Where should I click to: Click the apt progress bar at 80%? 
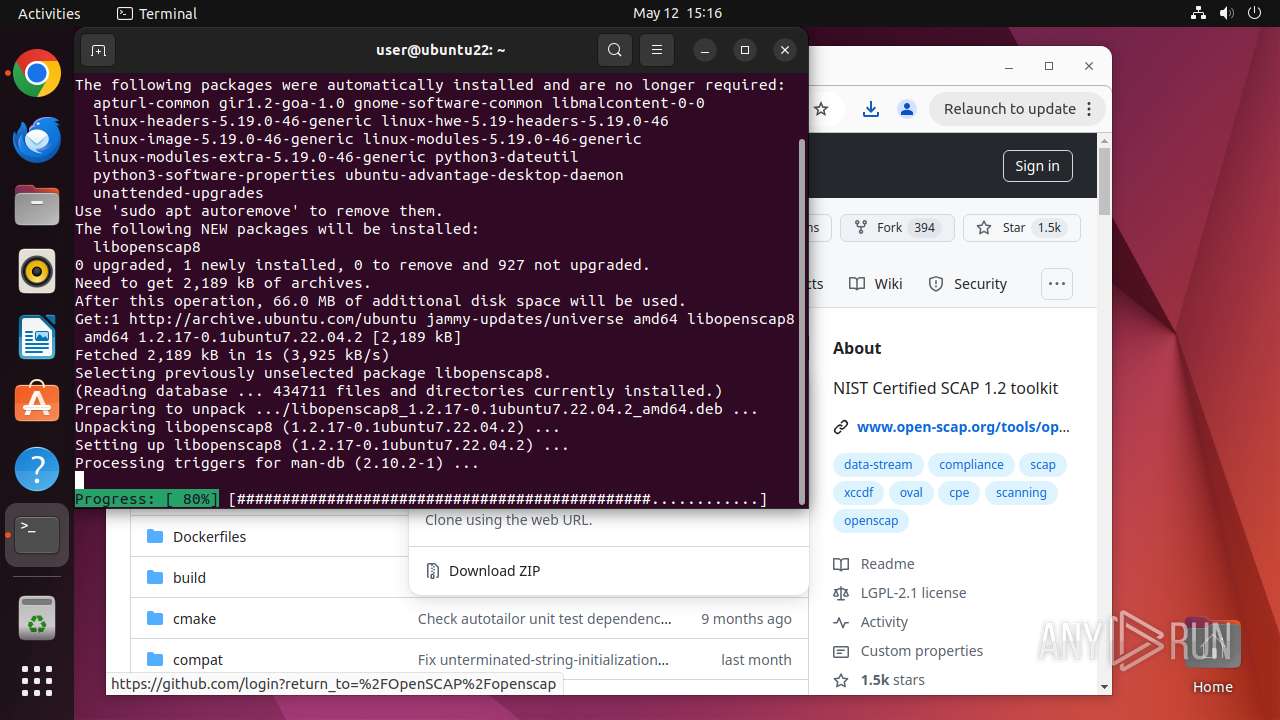pyautogui.click(x=421, y=499)
